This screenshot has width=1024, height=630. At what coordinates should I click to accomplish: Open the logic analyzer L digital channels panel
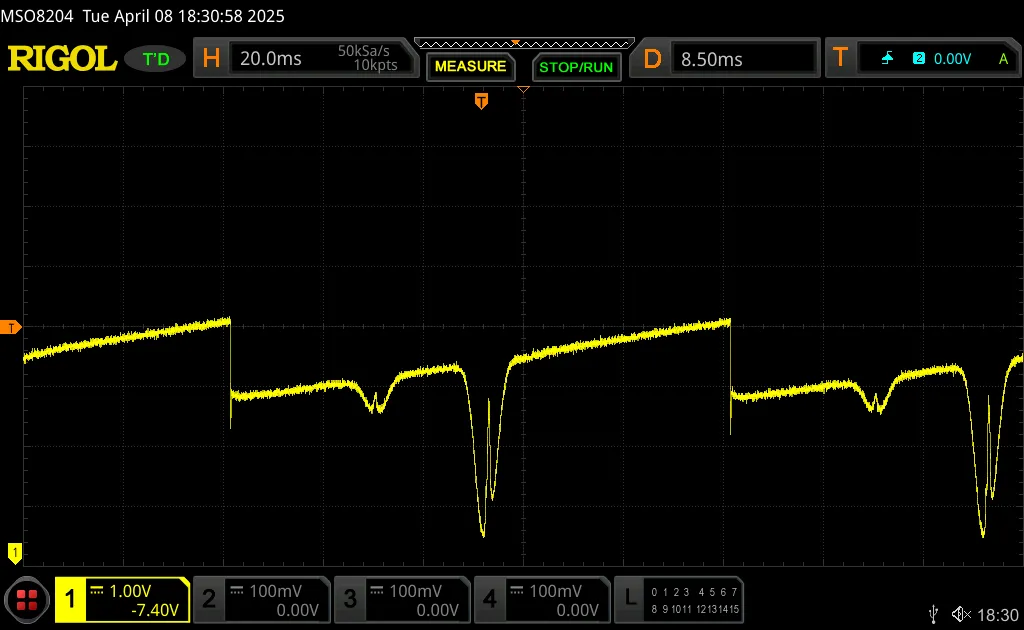(x=679, y=599)
